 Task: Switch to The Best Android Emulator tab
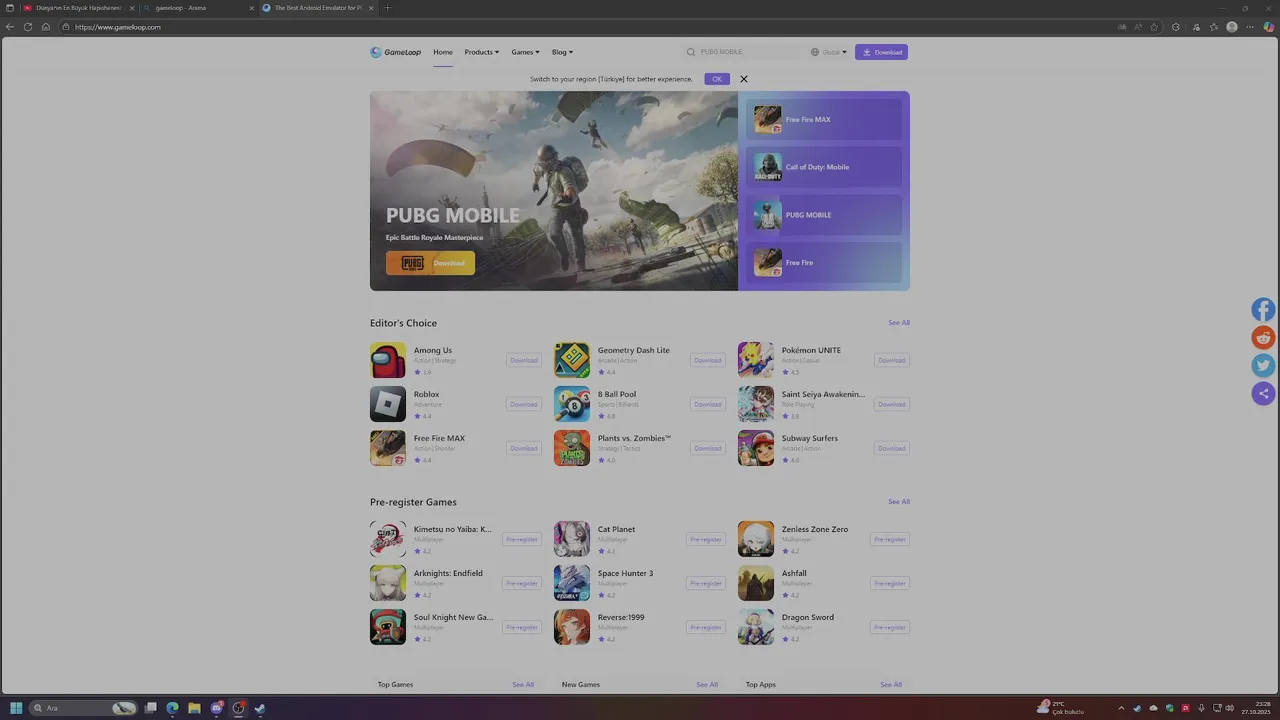(318, 8)
